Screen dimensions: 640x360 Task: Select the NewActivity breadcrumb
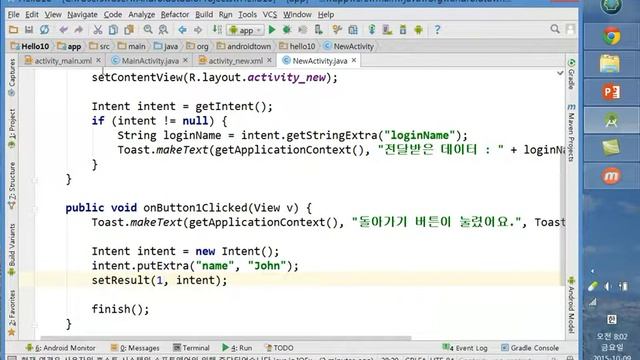(x=349, y=46)
